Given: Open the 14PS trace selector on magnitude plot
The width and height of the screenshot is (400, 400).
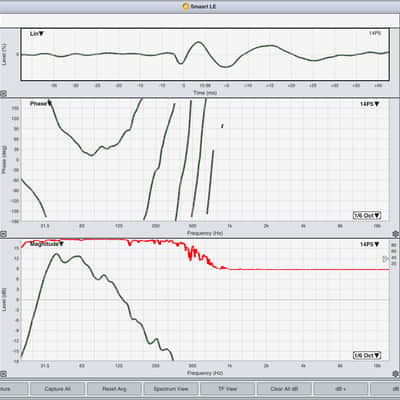Looking at the screenshot, I should [369, 244].
